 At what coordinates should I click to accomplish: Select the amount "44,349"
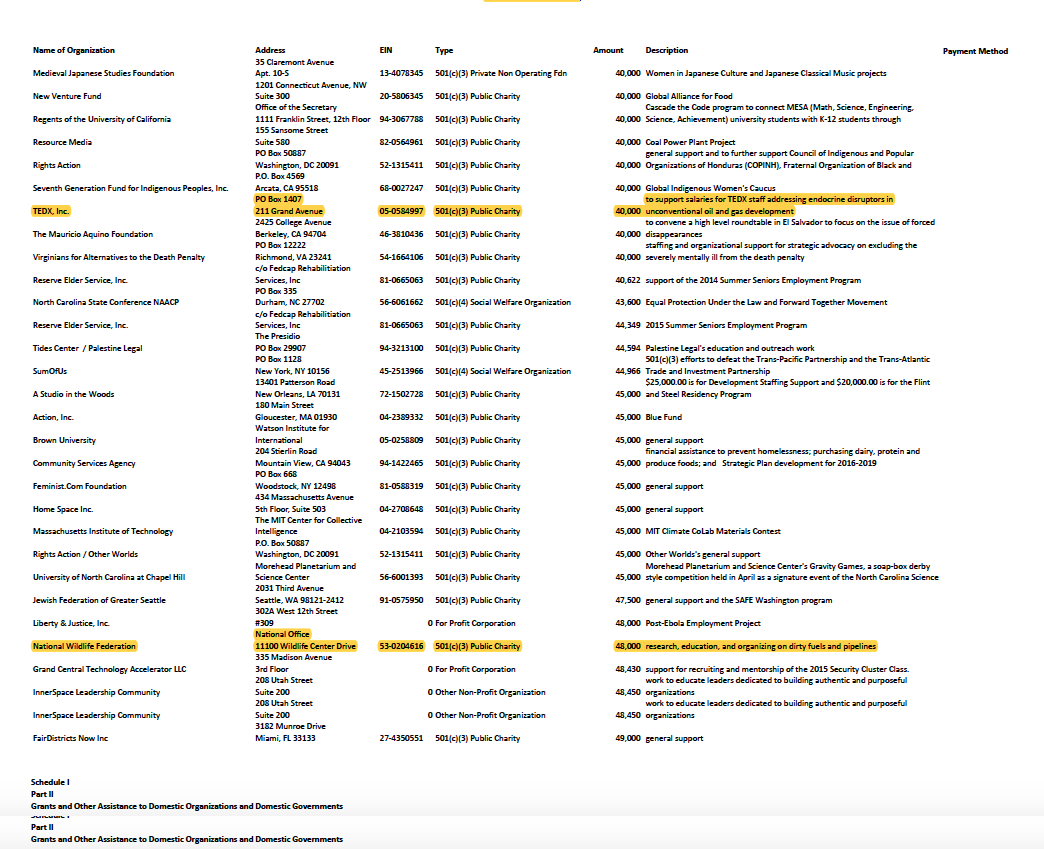pyautogui.click(x=628, y=326)
